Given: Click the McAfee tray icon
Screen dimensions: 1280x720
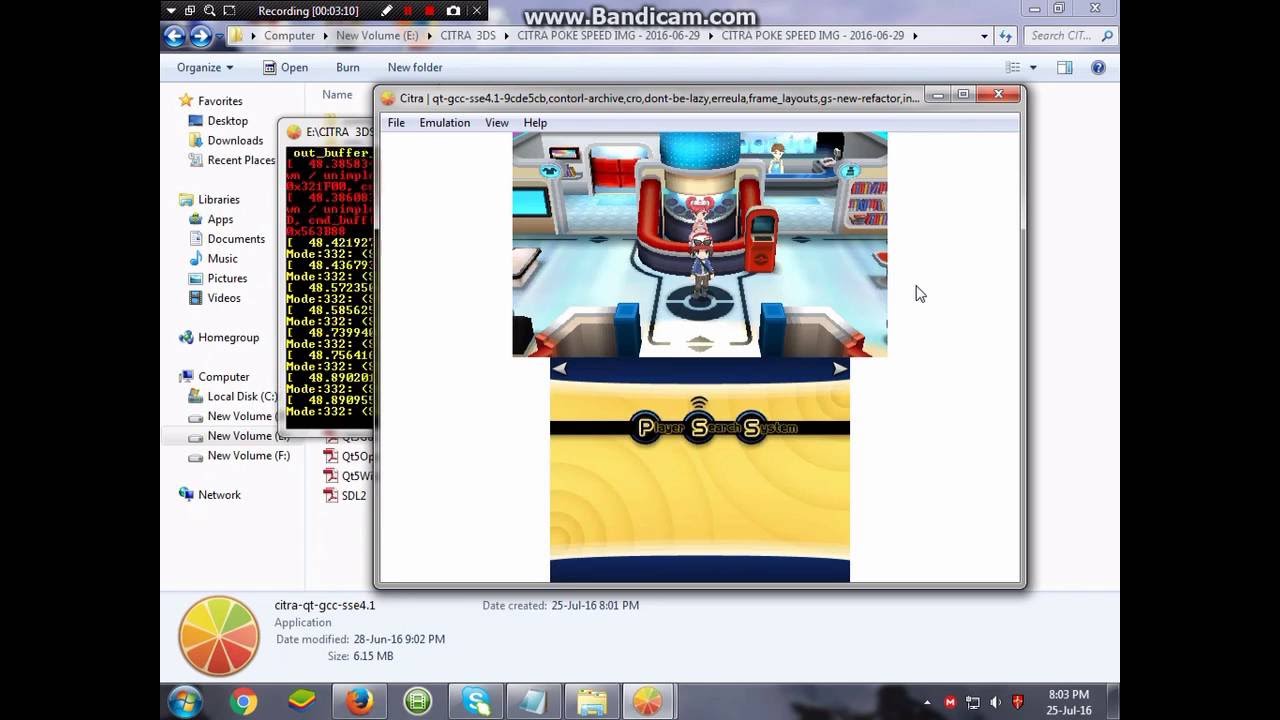Looking at the screenshot, I should coord(951,702).
